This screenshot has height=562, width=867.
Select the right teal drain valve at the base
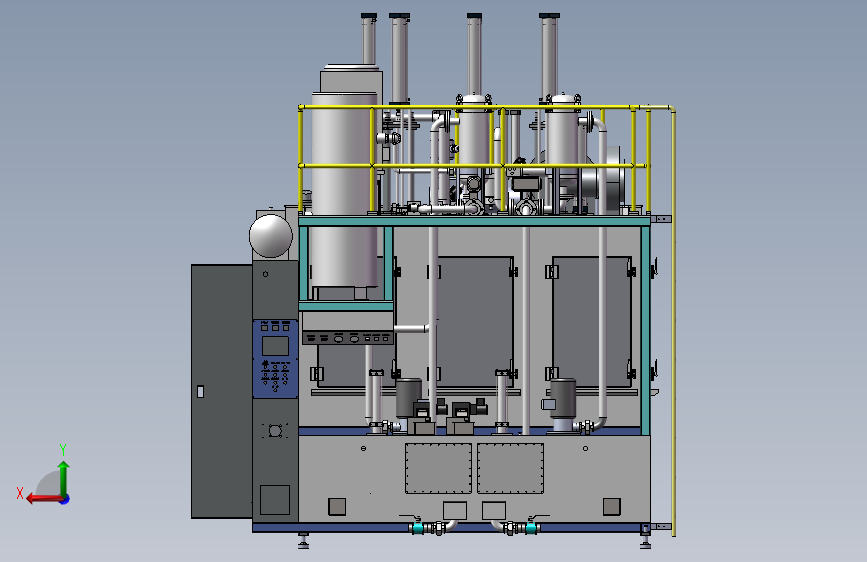531,527
